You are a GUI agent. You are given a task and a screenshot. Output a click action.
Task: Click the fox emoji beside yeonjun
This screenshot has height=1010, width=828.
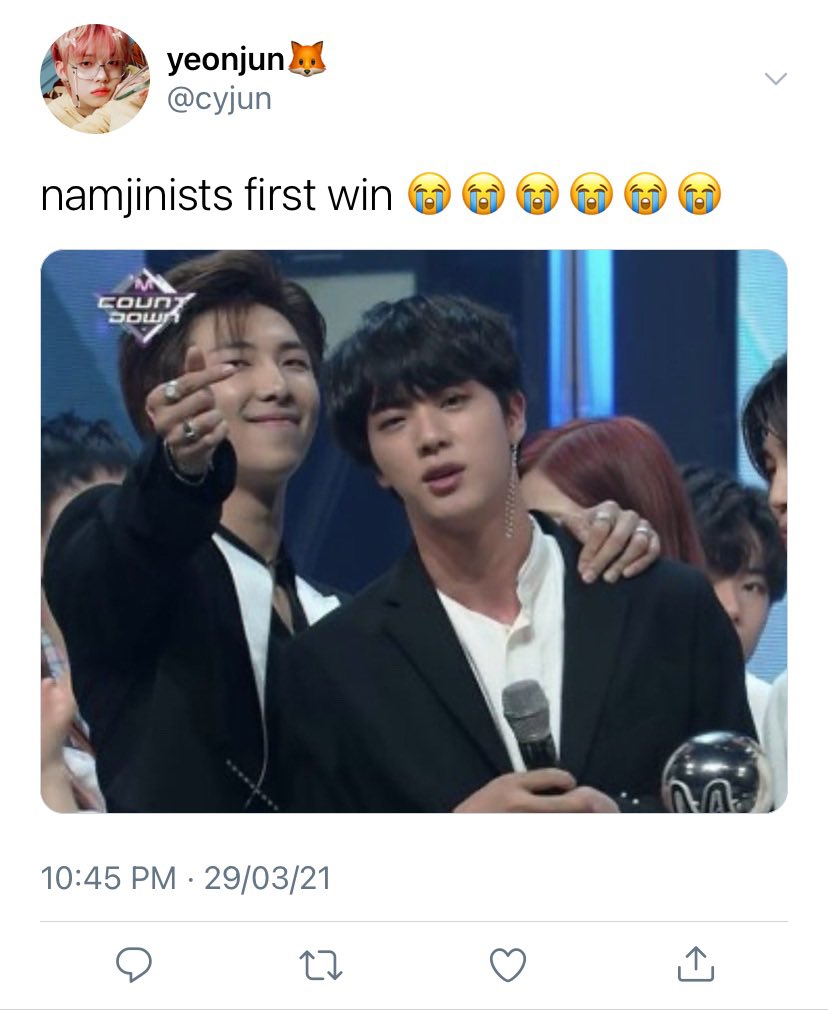click(x=307, y=59)
